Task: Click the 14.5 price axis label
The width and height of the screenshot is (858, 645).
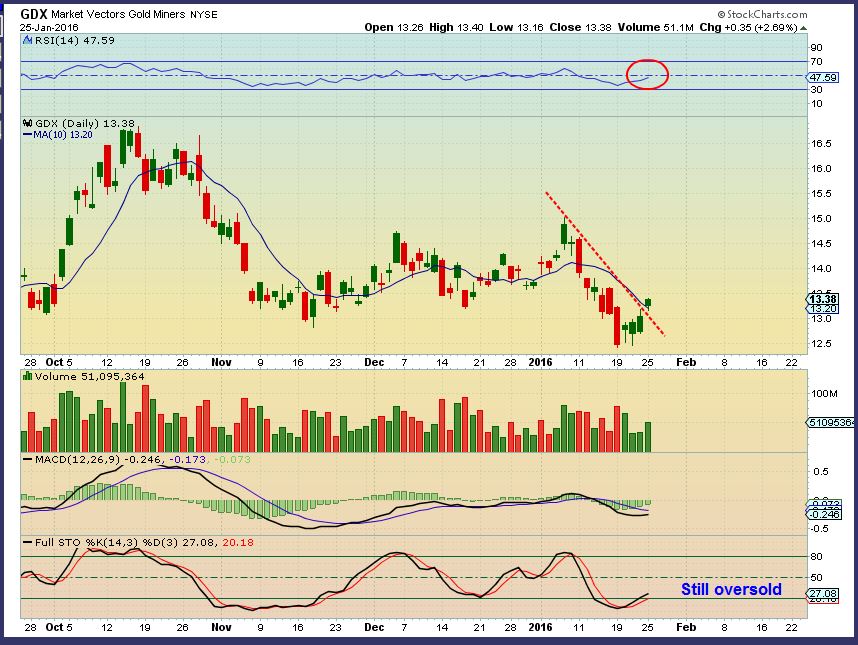Action: click(821, 243)
